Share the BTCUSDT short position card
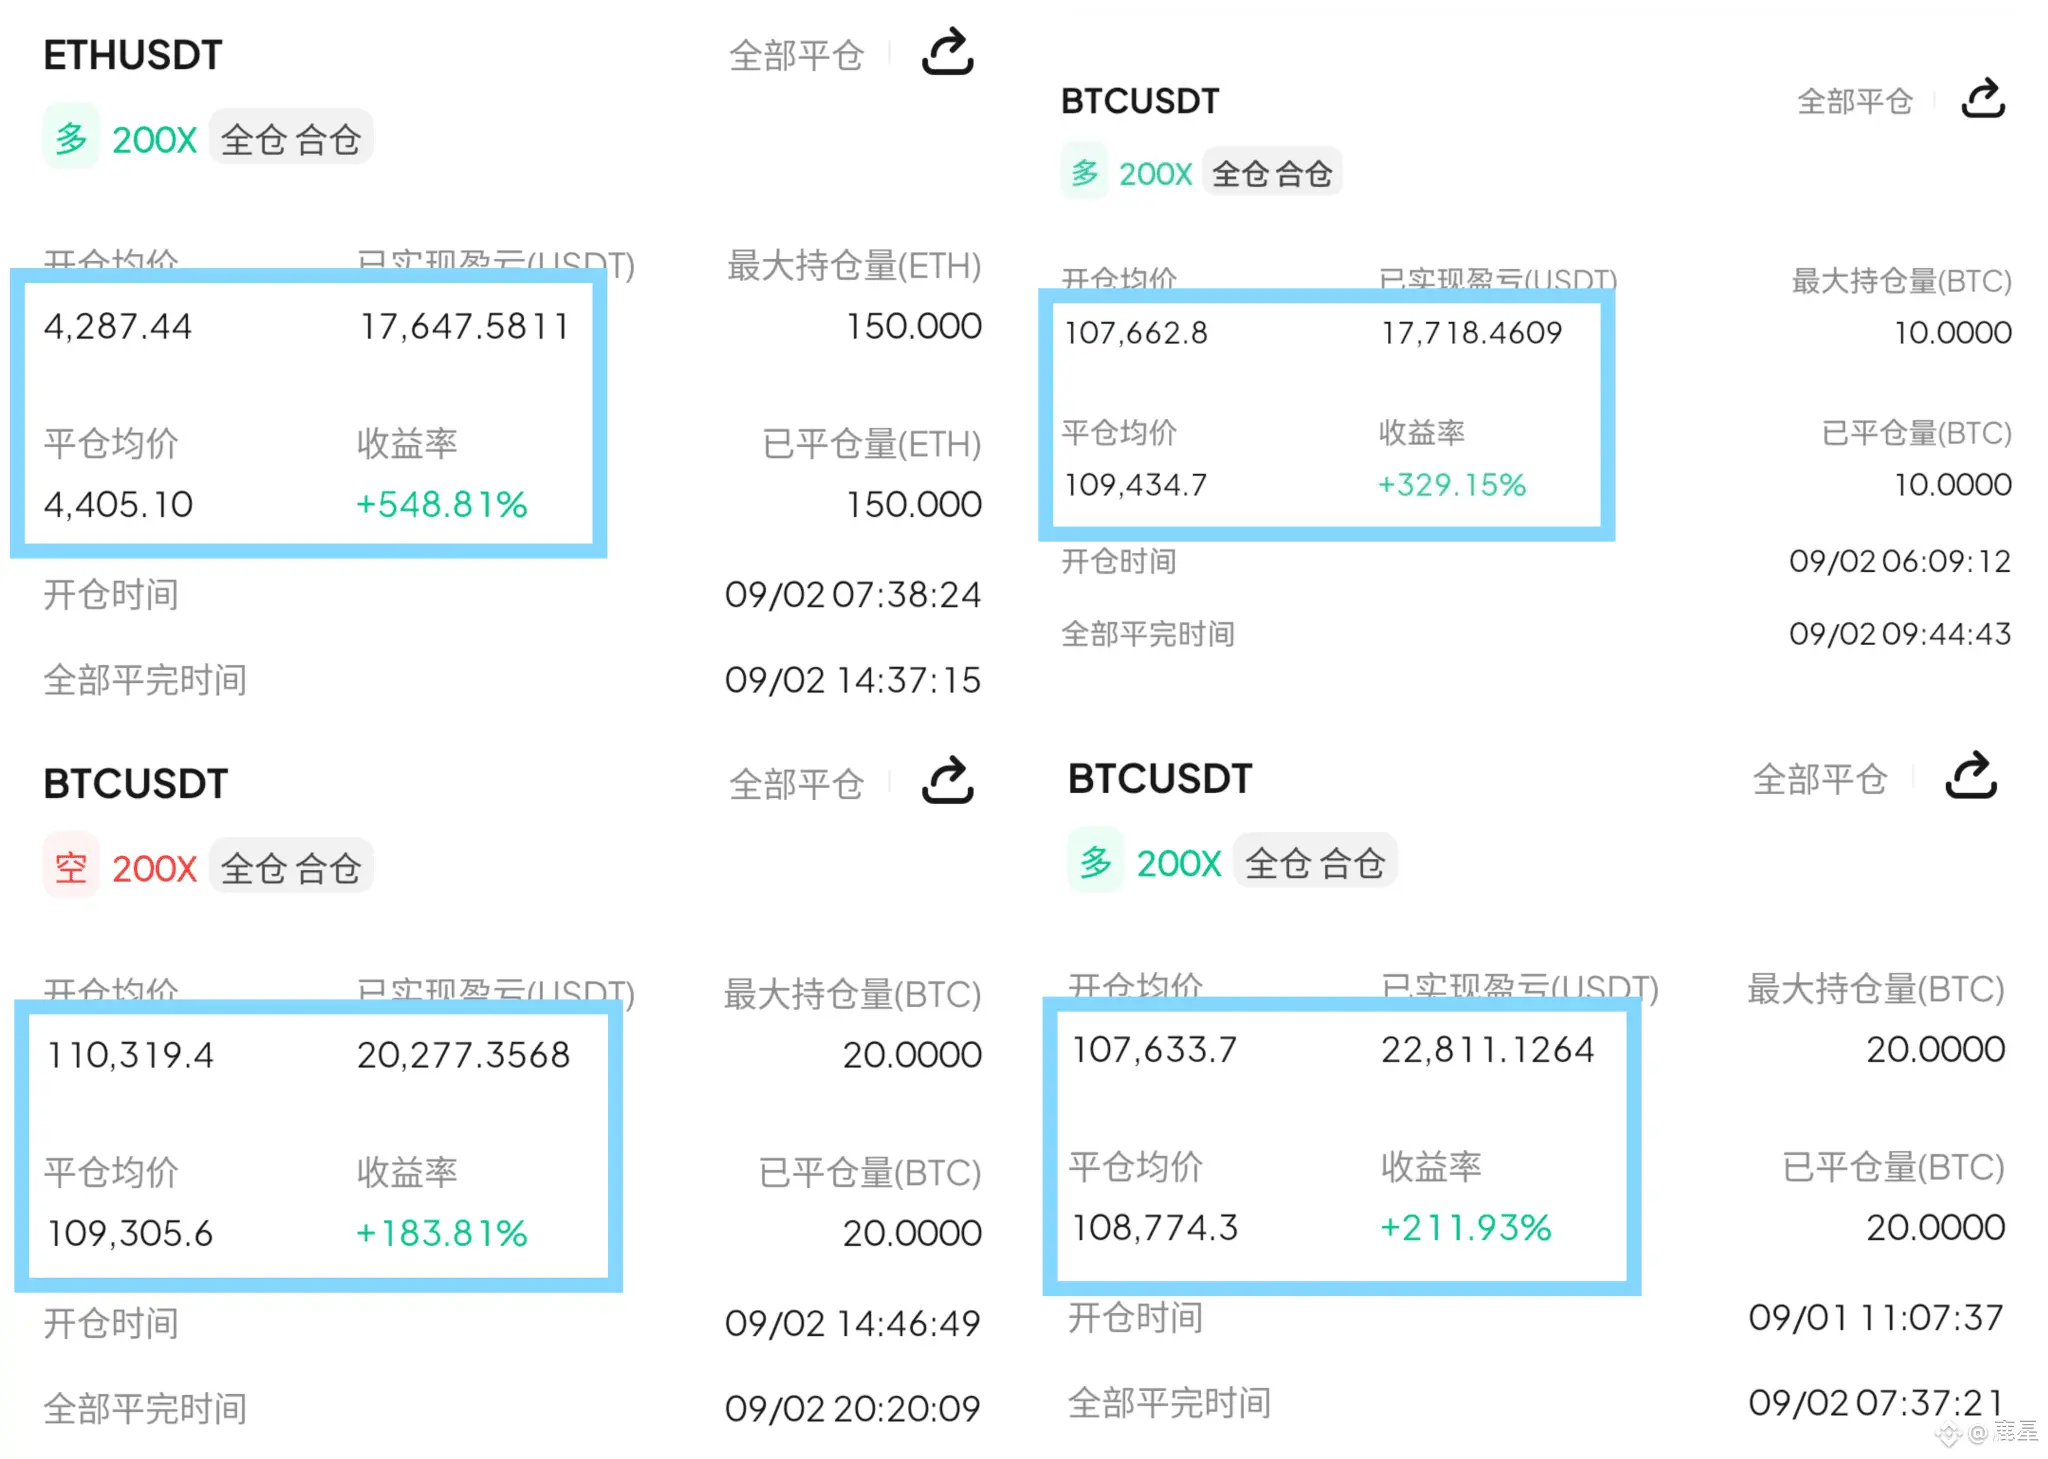 tap(947, 781)
